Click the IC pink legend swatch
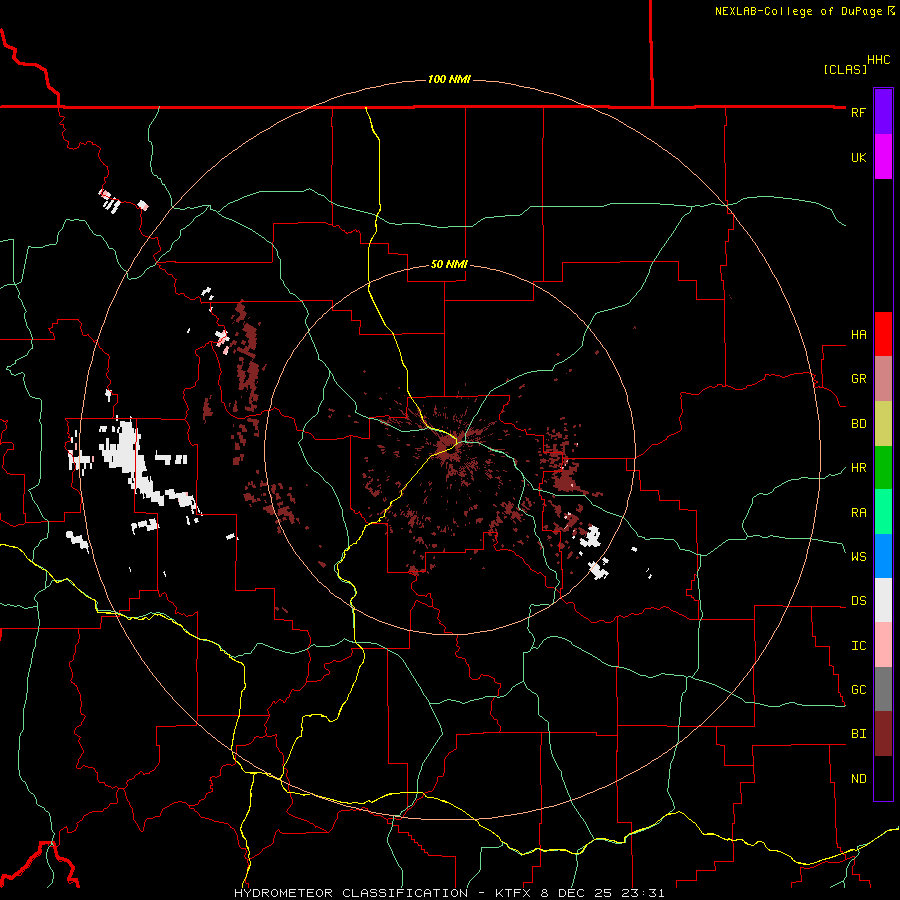 tap(883, 645)
